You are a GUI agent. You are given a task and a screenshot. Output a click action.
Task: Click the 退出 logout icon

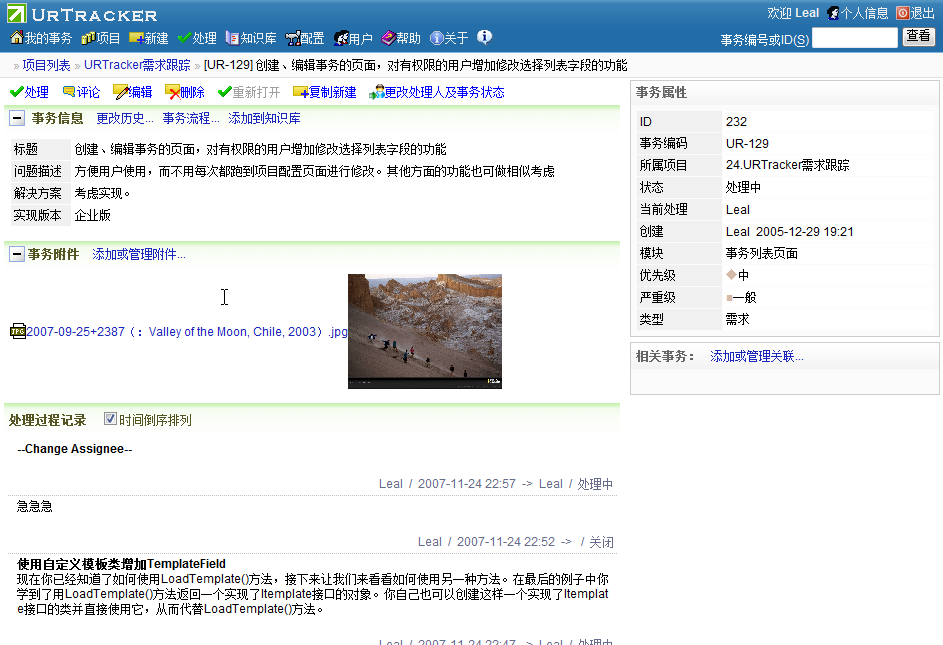903,13
